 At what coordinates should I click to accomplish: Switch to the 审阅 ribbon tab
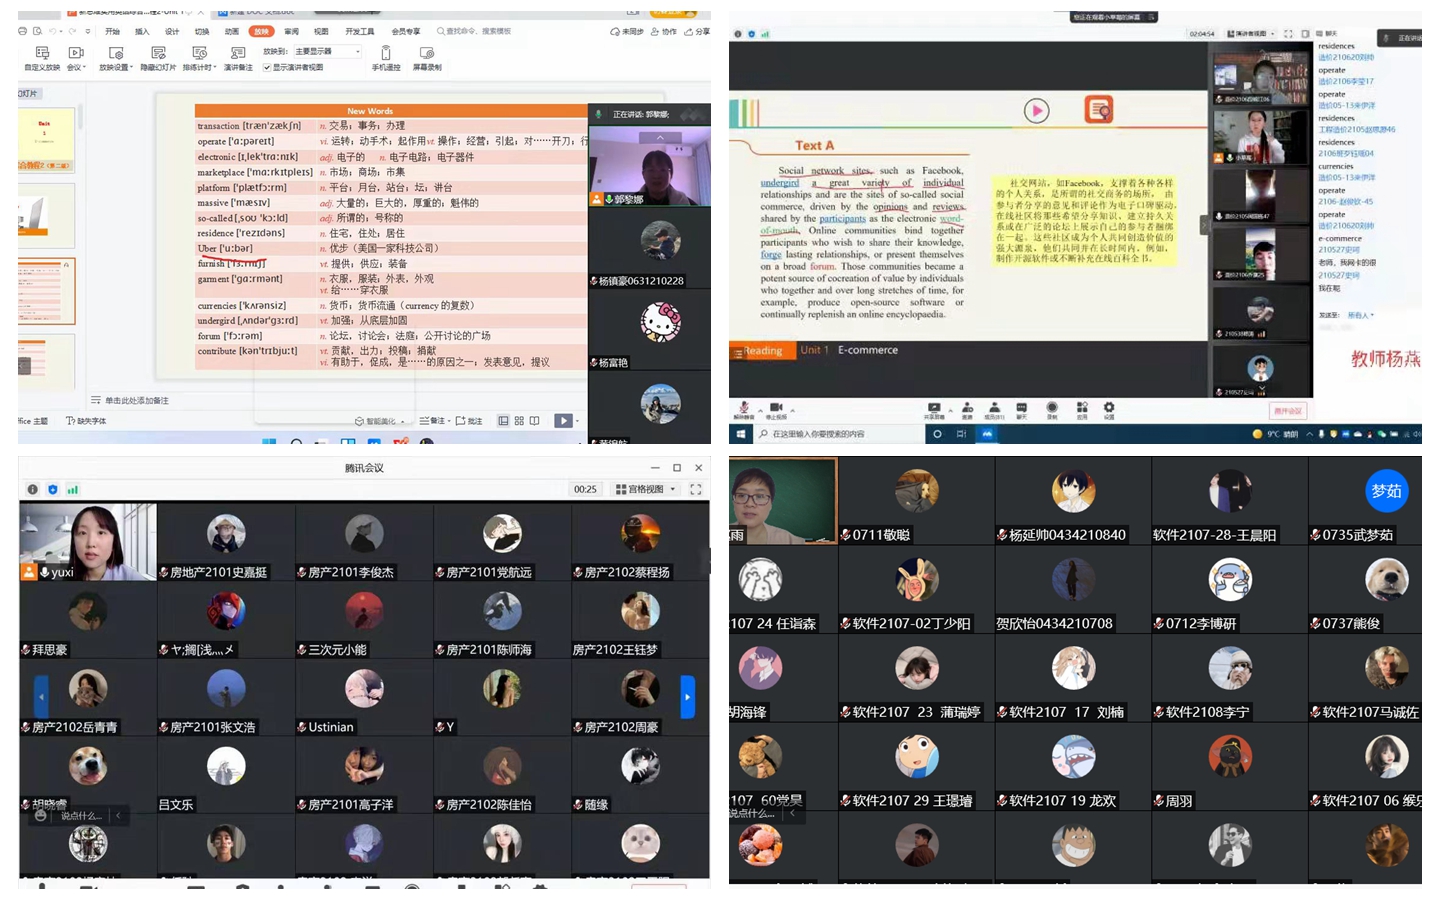(x=291, y=31)
